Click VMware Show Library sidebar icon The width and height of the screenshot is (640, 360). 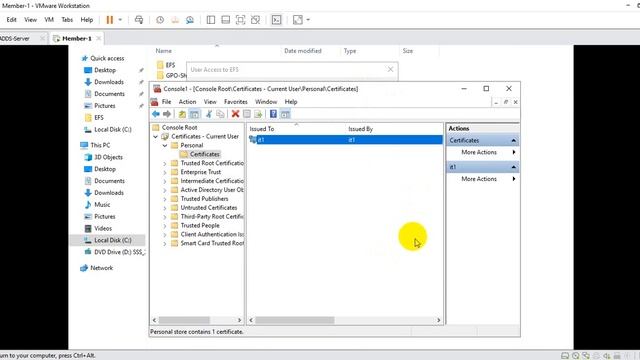click(211, 20)
